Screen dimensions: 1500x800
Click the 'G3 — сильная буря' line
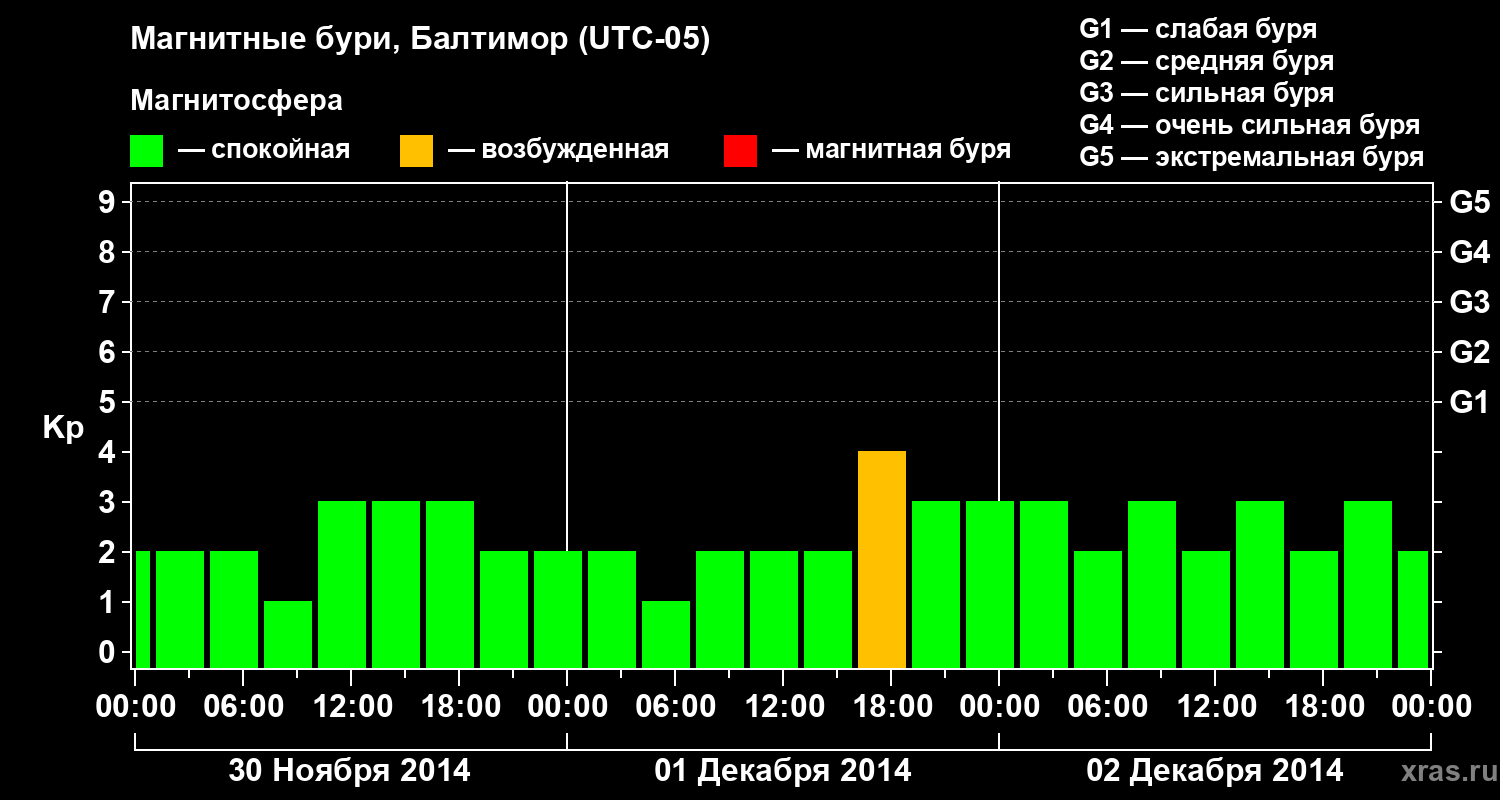[1206, 93]
